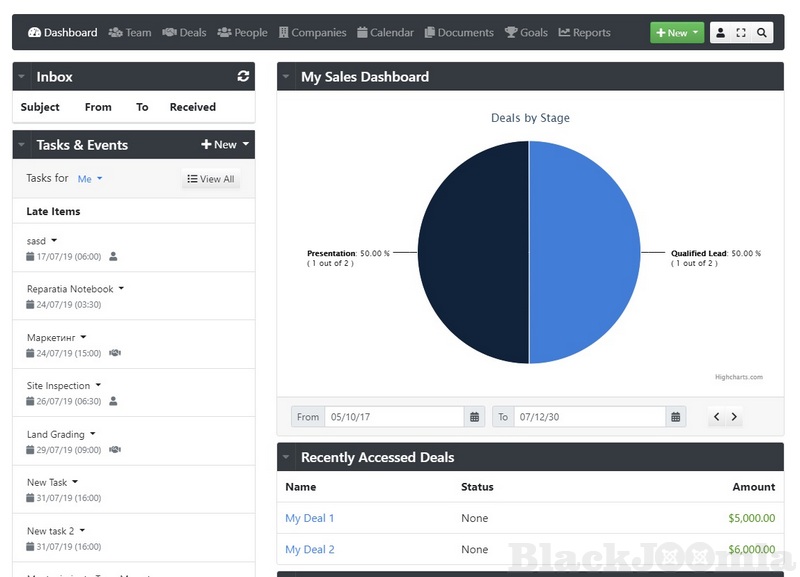Collapse the My Sales Dashboard panel
800x577 pixels.
(287, 77)
